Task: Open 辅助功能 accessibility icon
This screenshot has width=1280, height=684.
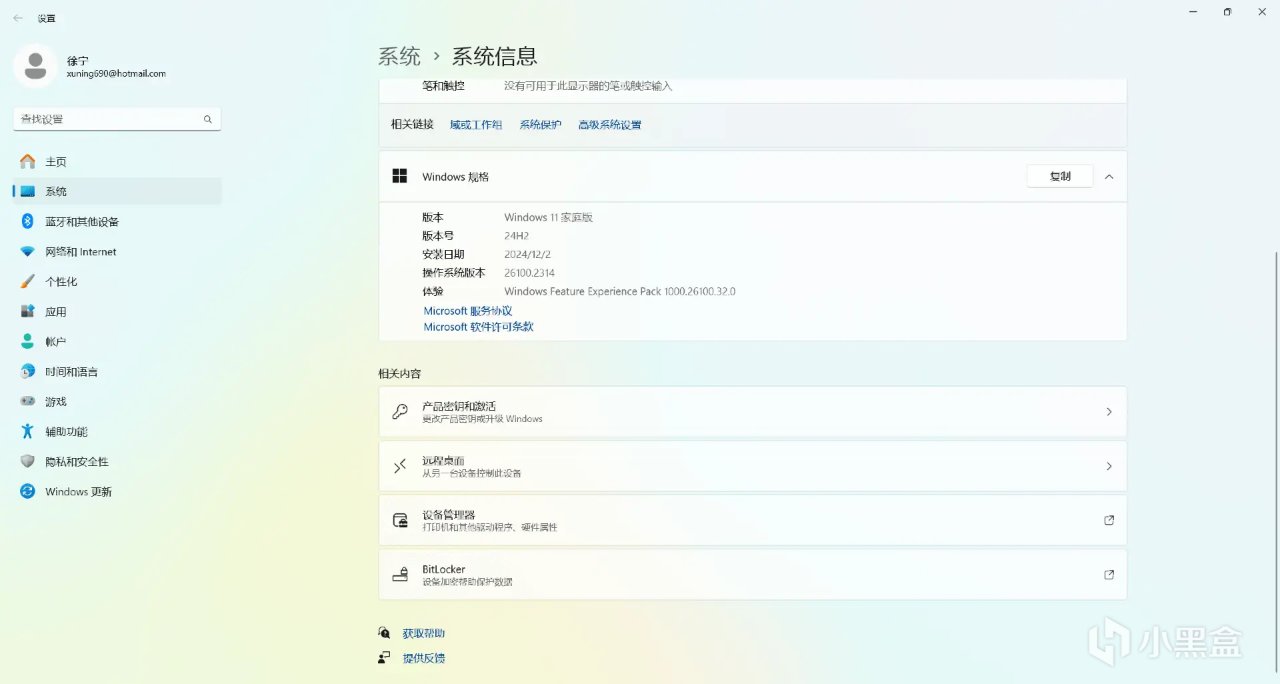Action: click(28, 431)
